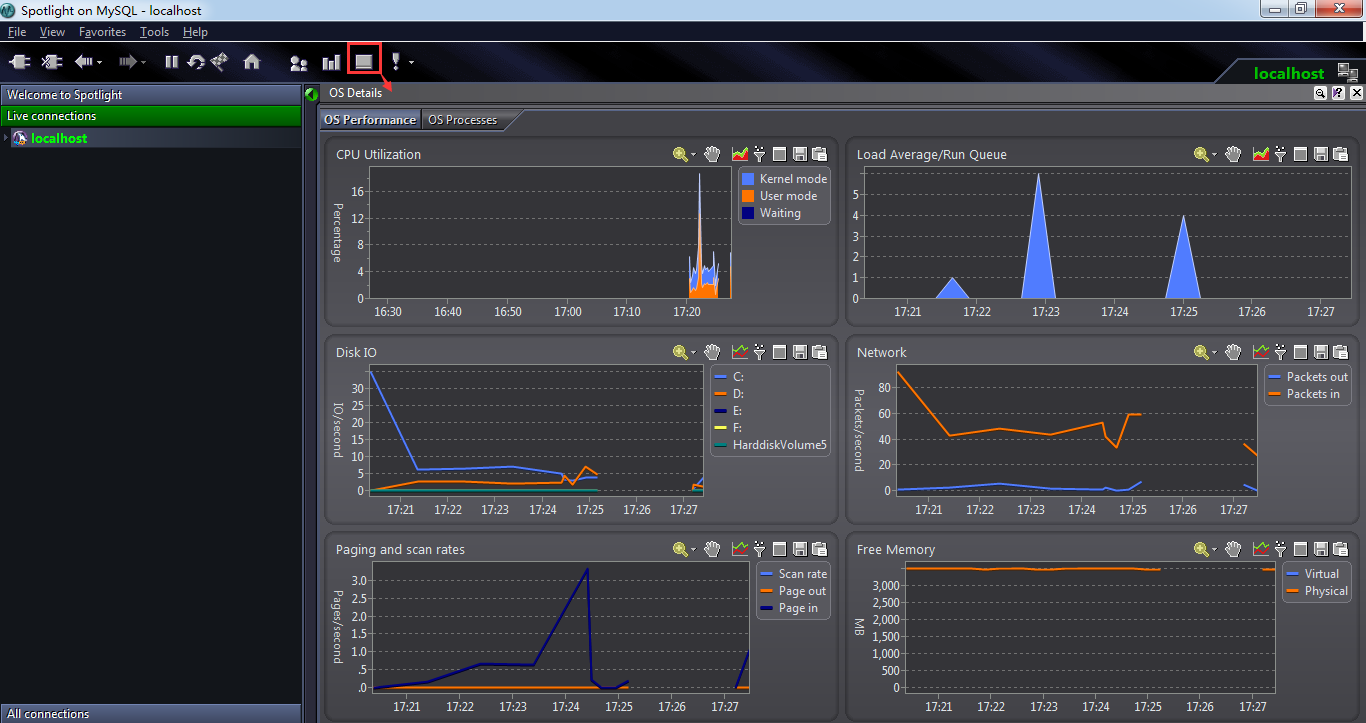Toggle chart style icon on Paging panel
Image resolution: width=1366 pixels, height=723 pixels.
(740, 549)
